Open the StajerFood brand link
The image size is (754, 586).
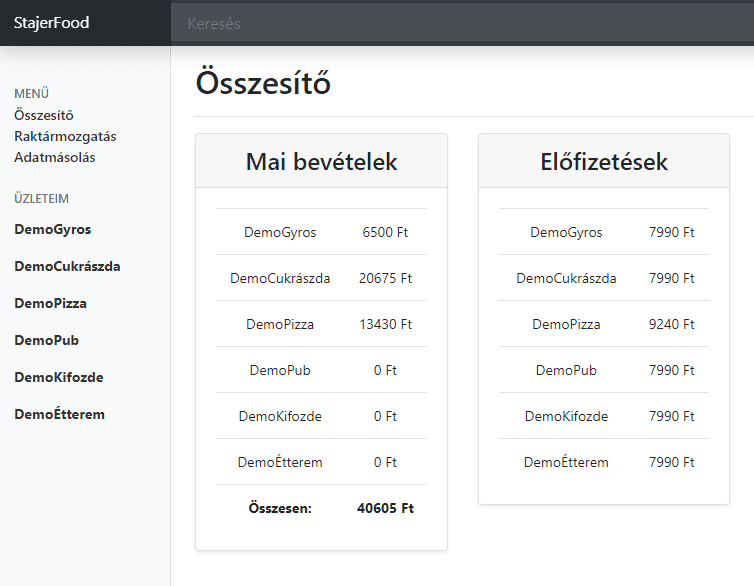(51, 23)
